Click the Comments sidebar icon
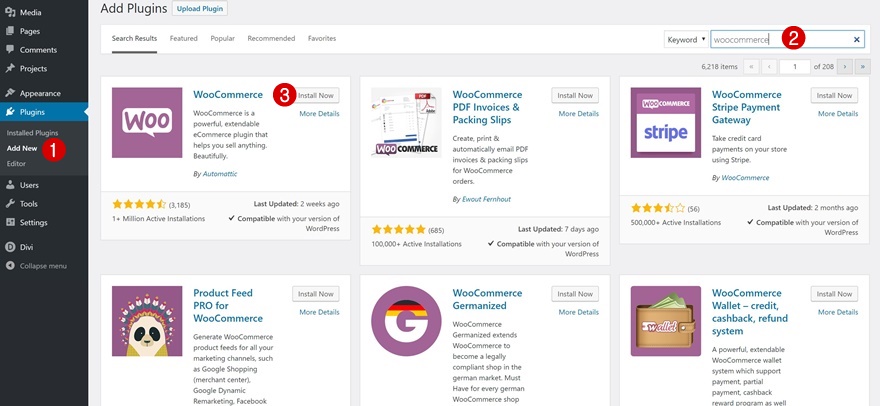 click(x=10, y=50)
